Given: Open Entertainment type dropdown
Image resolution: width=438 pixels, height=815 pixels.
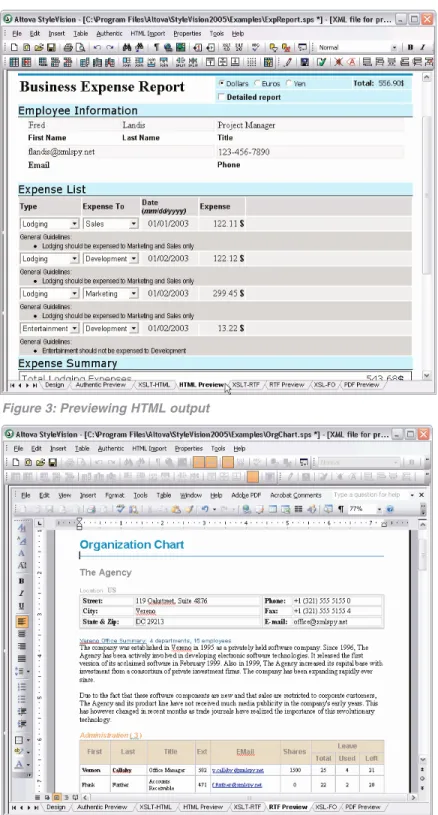Looking at the screenshot, I should [74, 328].
